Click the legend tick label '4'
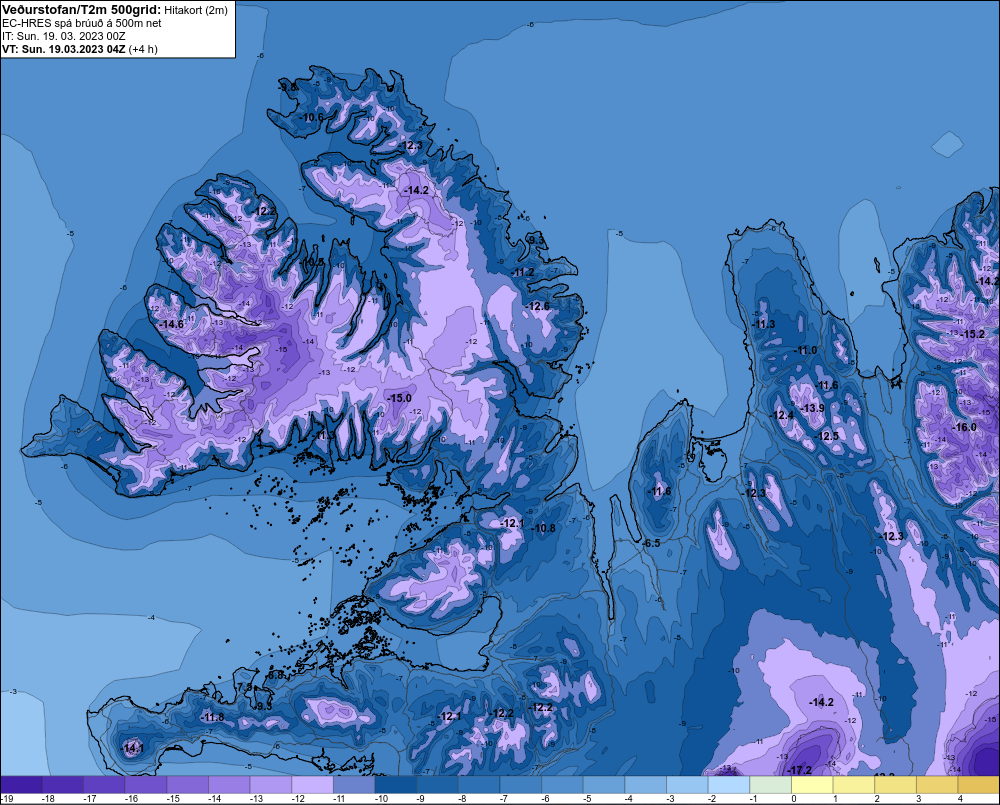 [960, 799]
